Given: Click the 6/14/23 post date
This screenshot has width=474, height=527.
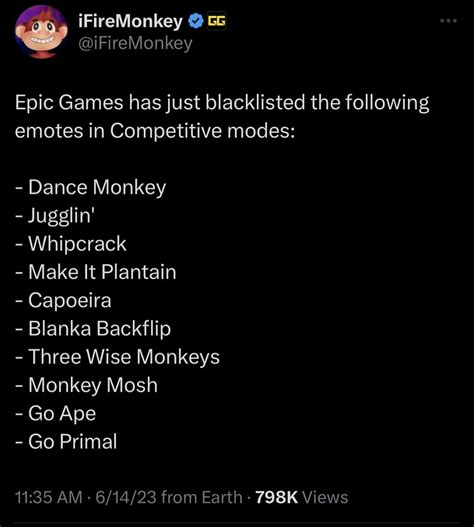Looking at the screenshot, I should click(x=126, y=497).
